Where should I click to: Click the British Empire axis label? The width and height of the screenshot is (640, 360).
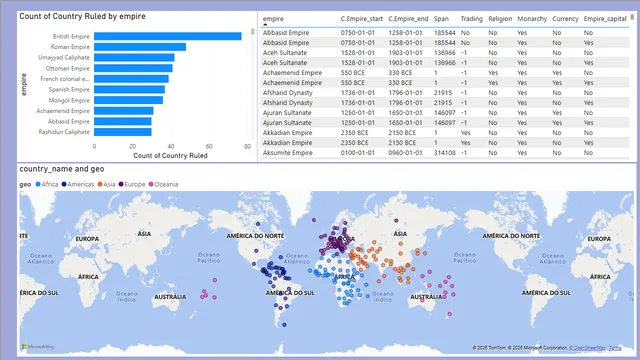coord(71,36)
